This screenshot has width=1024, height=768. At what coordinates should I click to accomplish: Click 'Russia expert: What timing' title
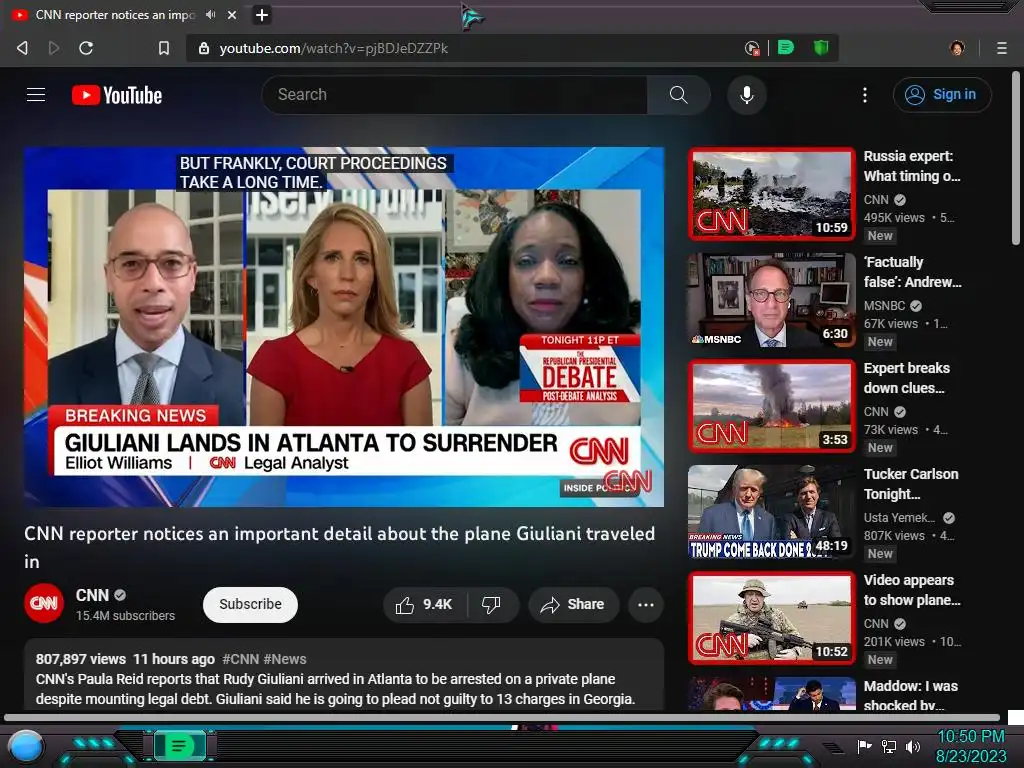tap(912, 166)
